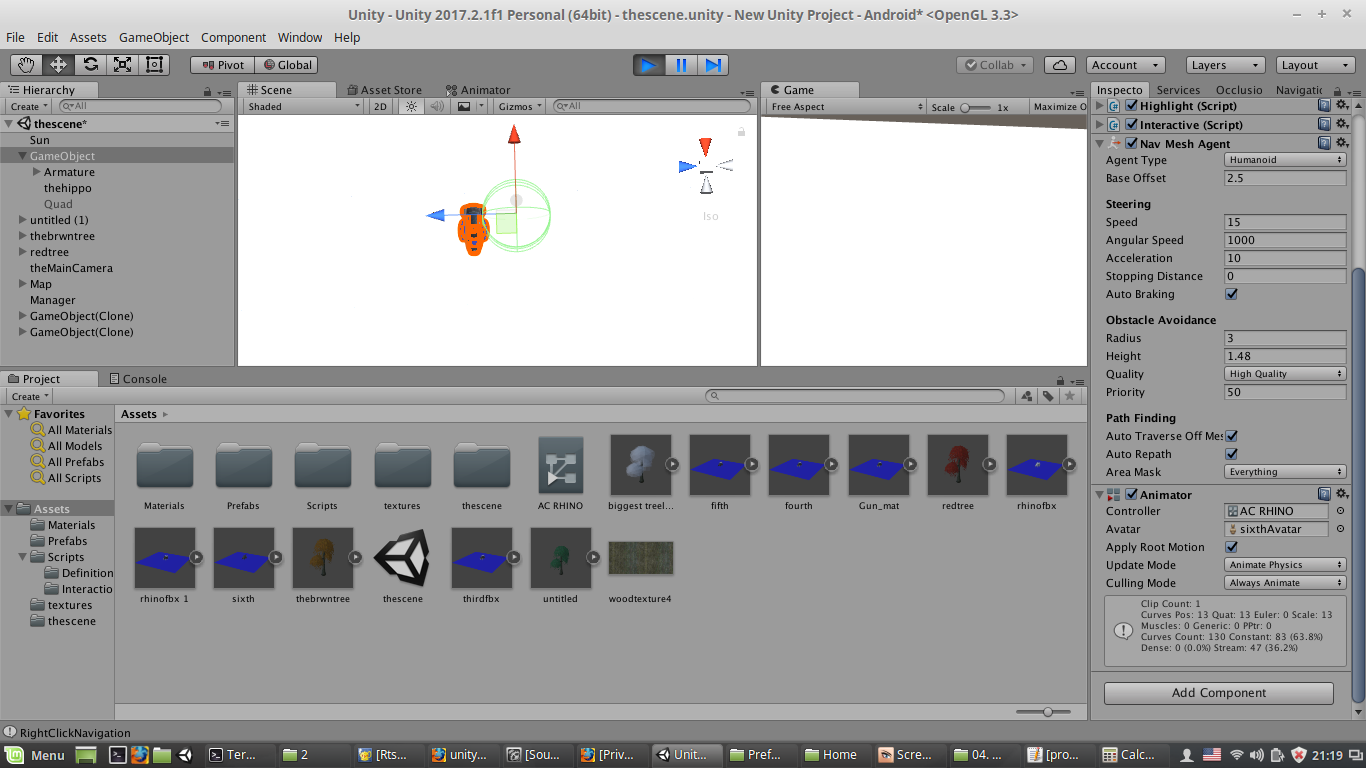Open the Account dropdown button
Viewport: 1366px width, 768px height.
[1124, 65]
